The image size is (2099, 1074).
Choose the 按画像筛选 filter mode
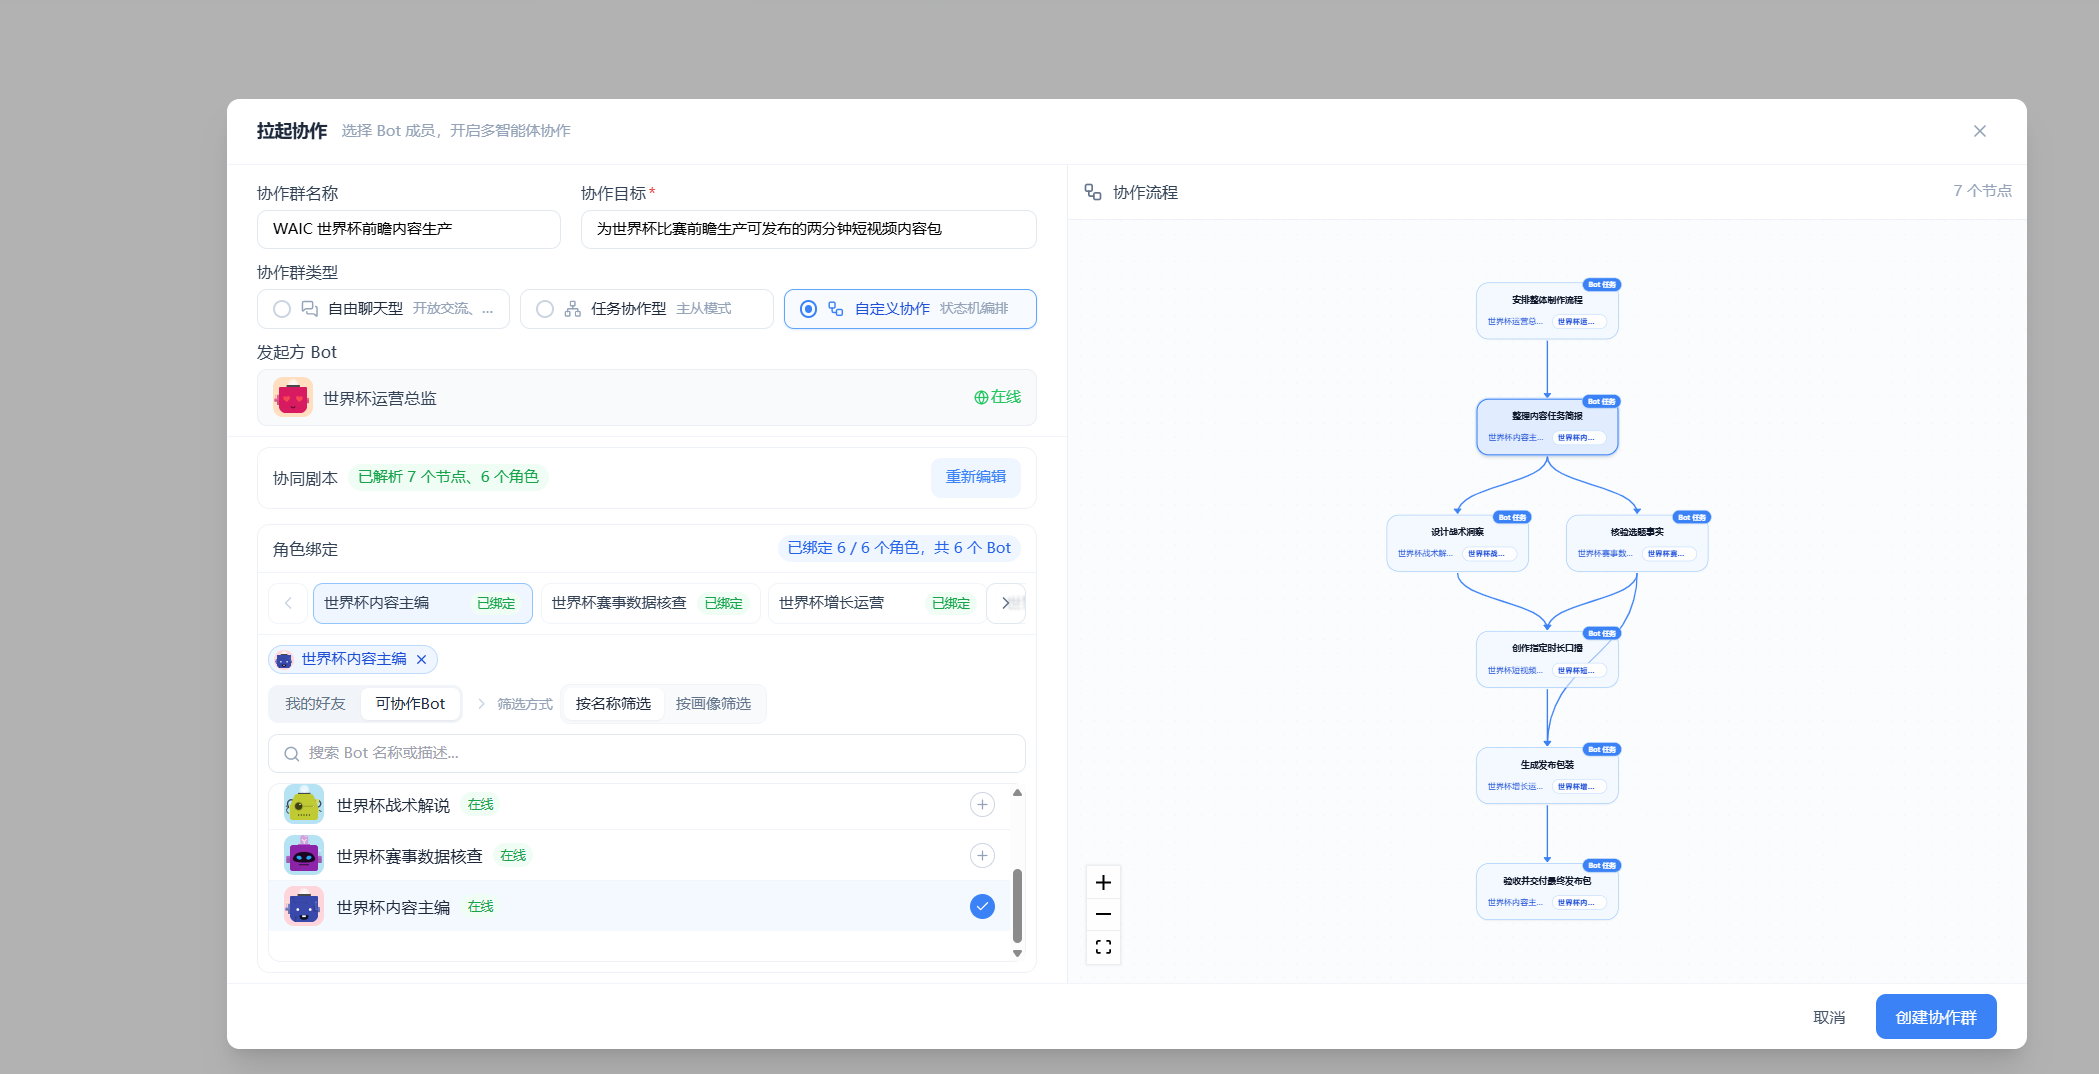coord(713,704)
